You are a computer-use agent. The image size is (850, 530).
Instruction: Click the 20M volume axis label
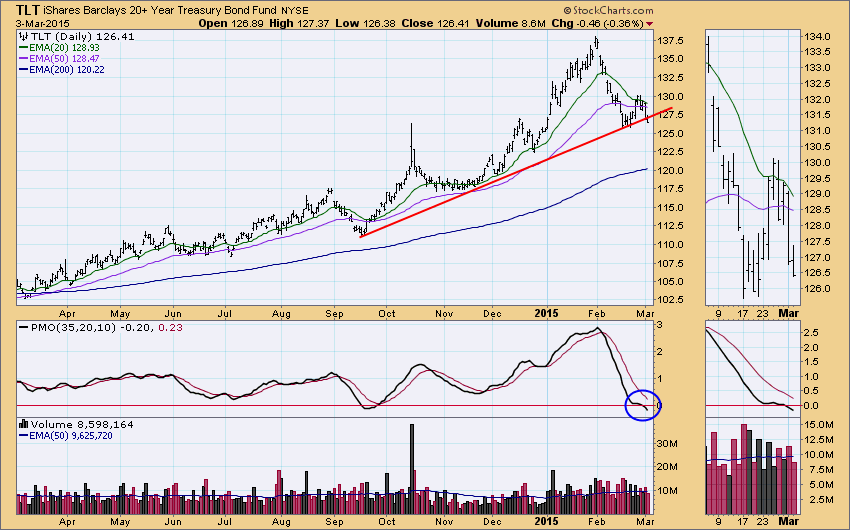pos(668,467)
